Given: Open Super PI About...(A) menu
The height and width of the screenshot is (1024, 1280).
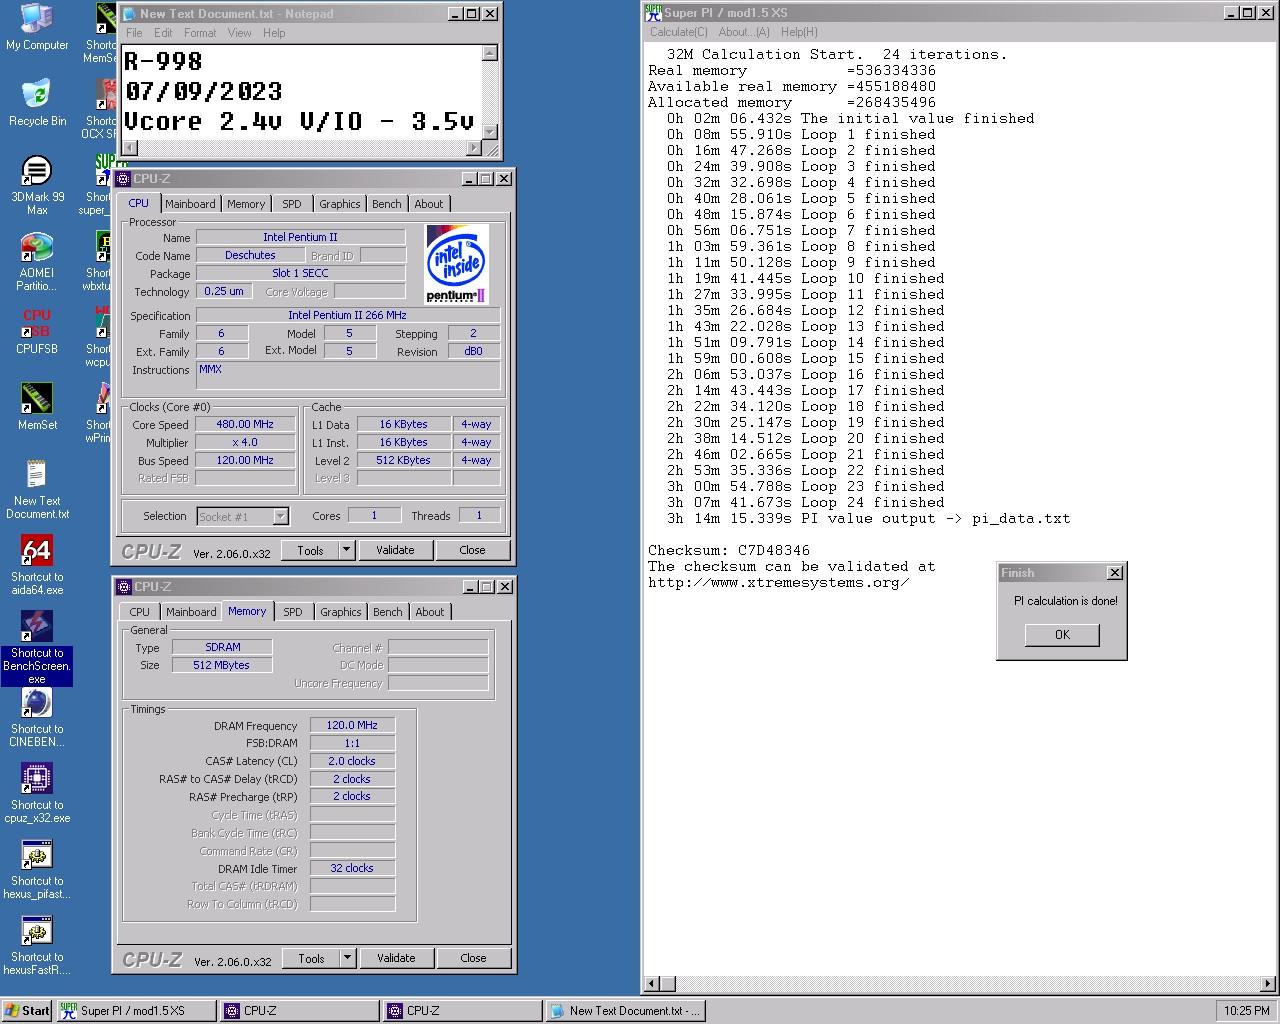Looking at the screenshot, I should click(744, 32).
